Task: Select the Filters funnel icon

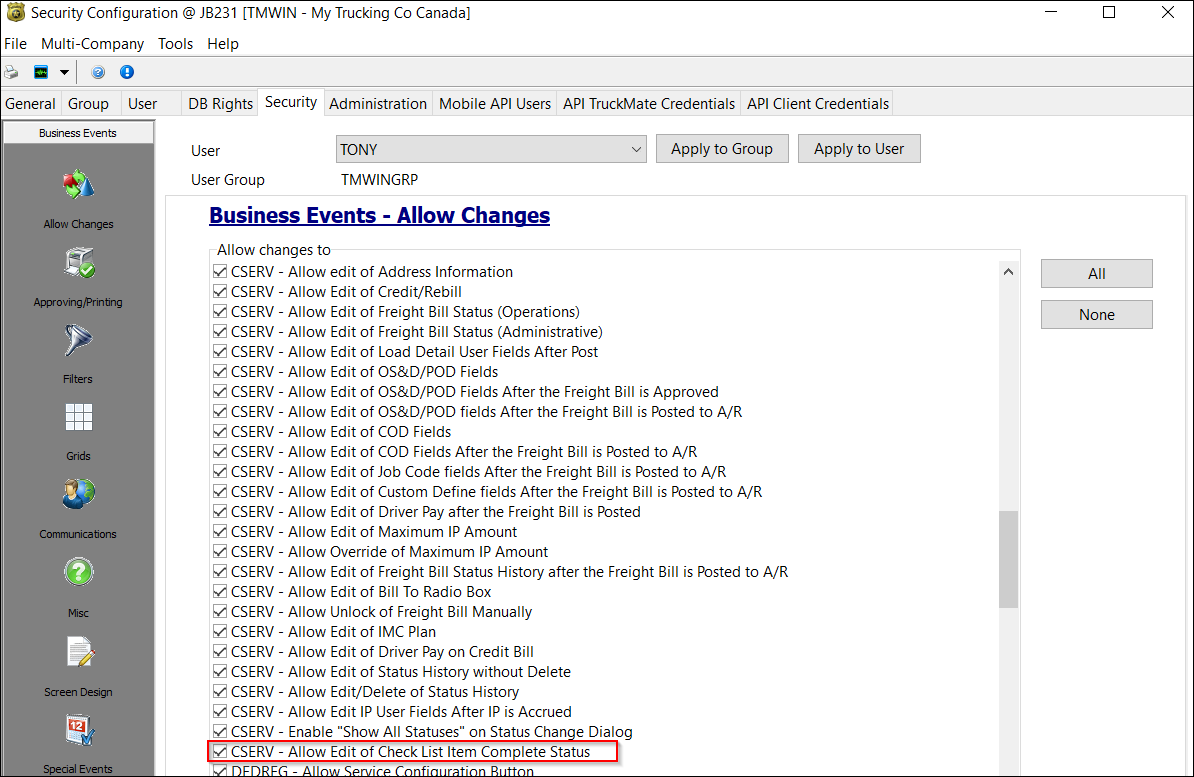Action: (78, 341)
